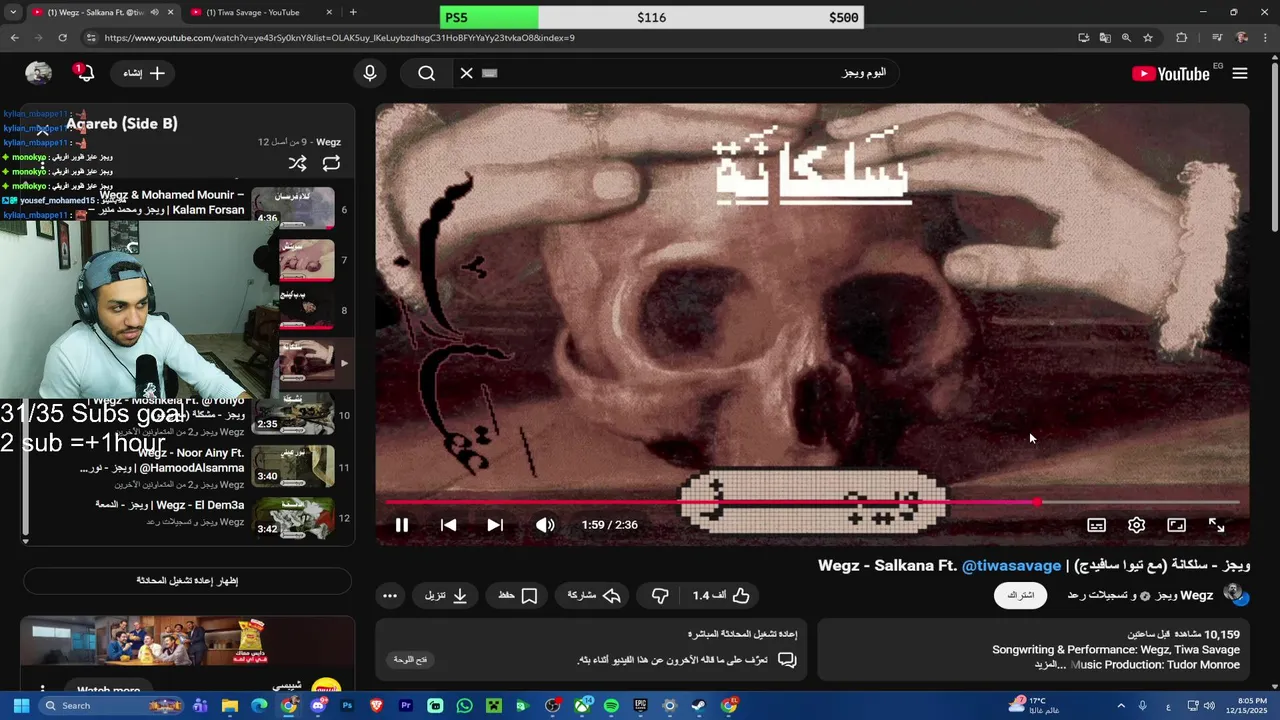Skip to next video in playlist
This screenshot has width=1280, height=720.
point(495,525)
